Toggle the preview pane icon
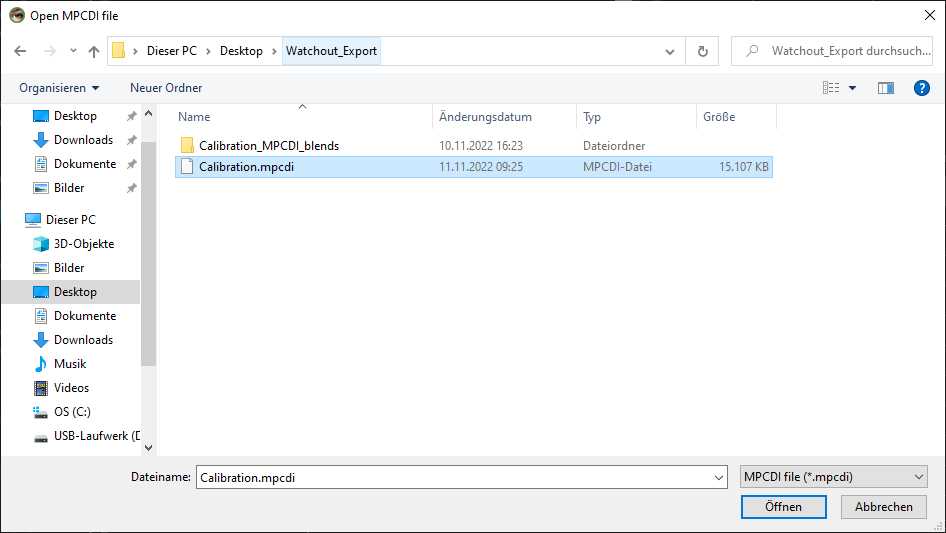The image size is (946, 533). click(885, 88)
